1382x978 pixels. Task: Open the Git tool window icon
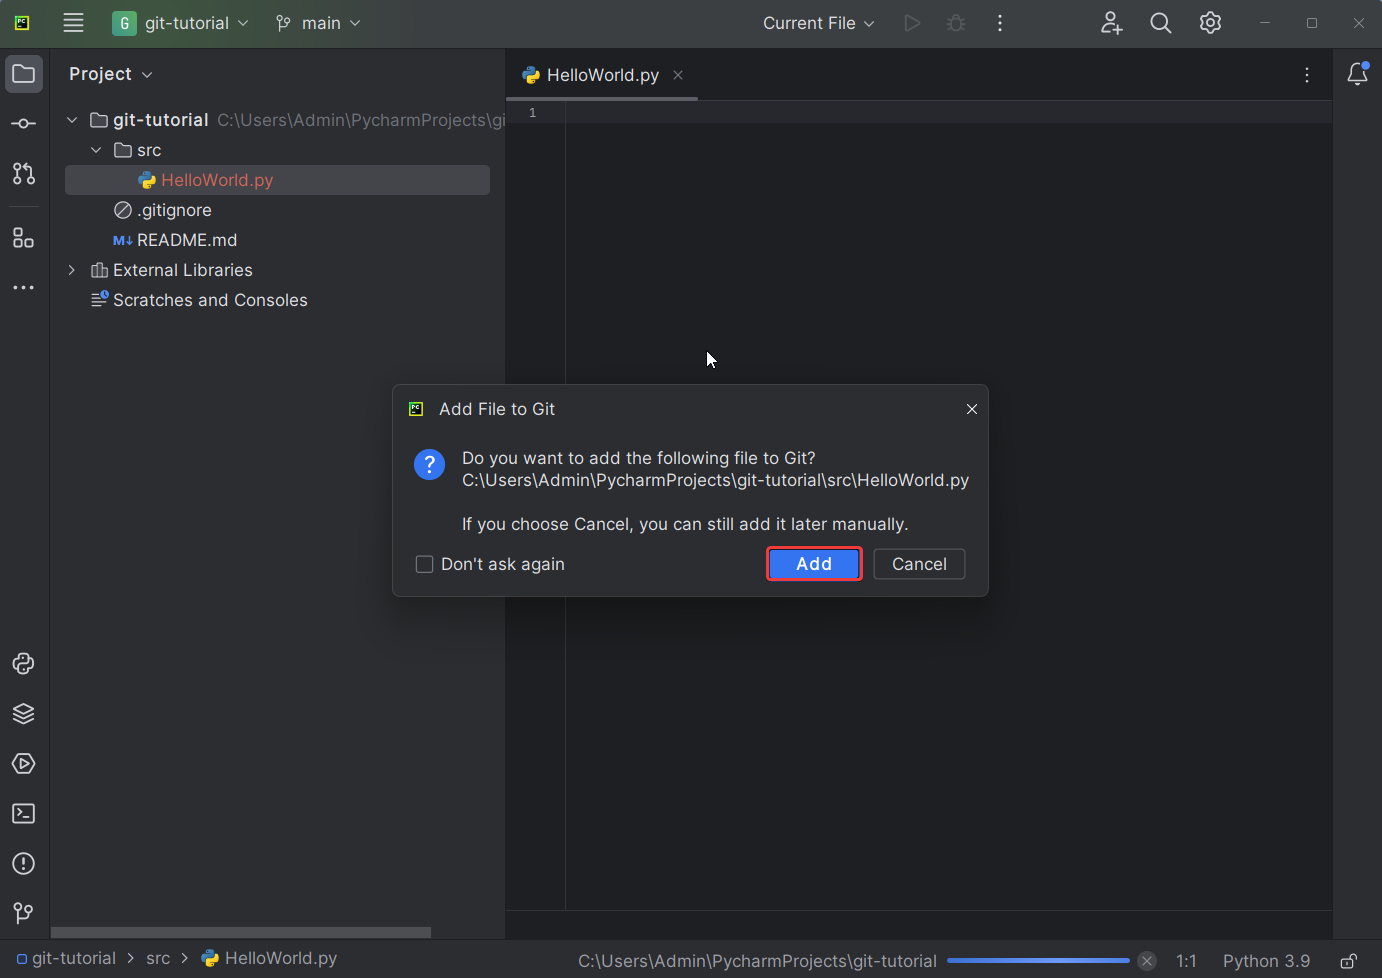pyautogui.click(x=24, y=913)
